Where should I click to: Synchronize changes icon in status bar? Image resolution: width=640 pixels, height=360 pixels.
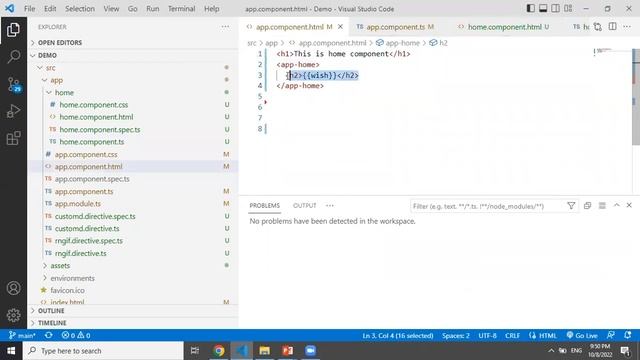tap(49, 336)
